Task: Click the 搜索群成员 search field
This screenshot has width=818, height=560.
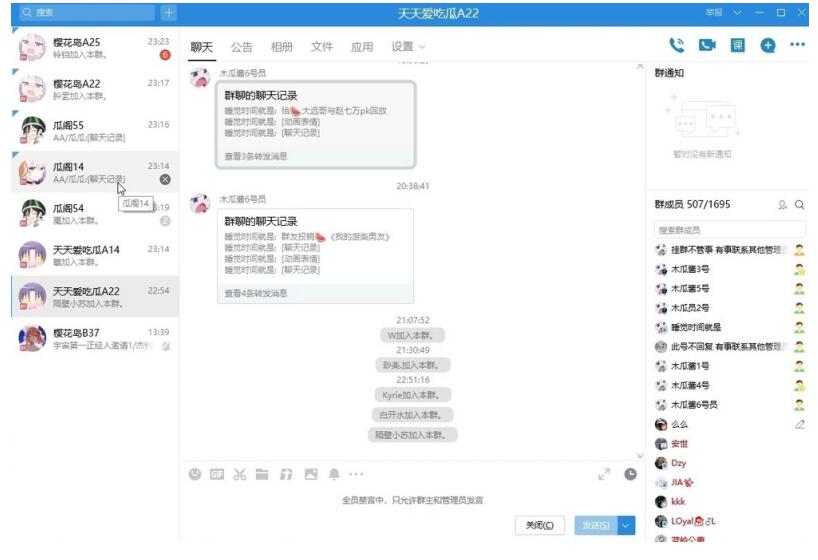Action: click(x=720, y=231)
